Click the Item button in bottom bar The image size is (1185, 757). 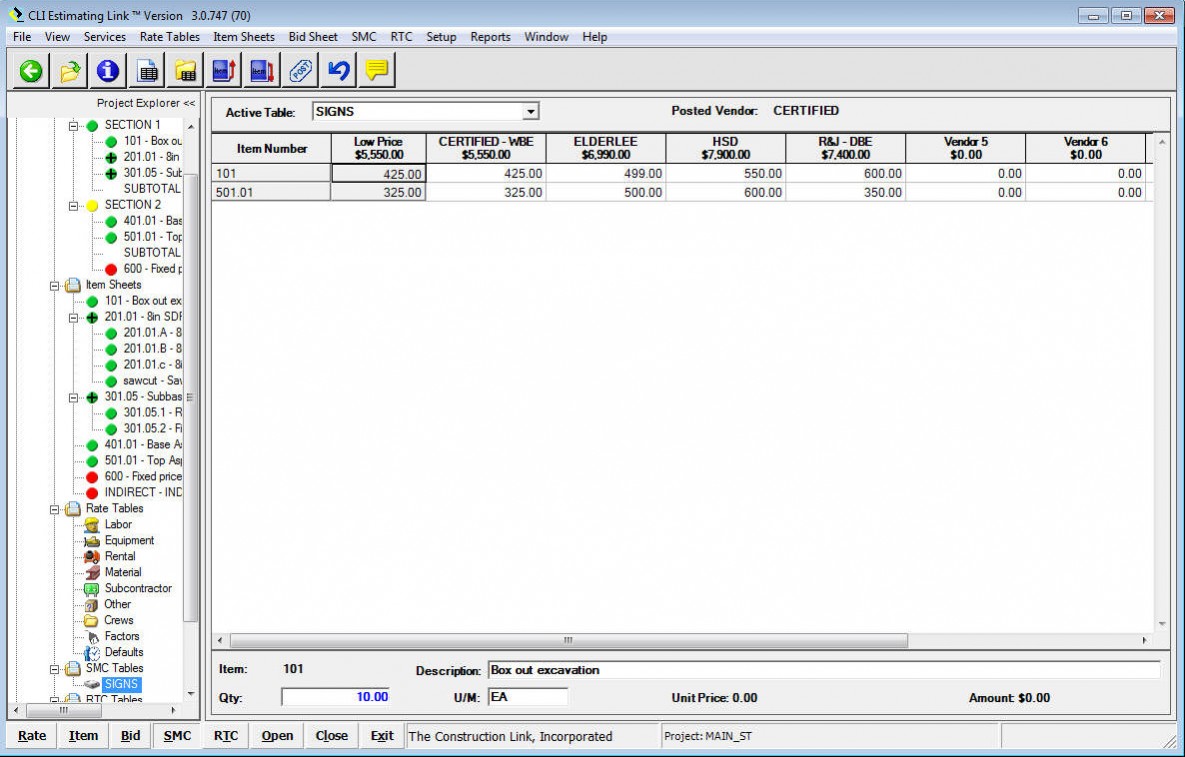coord(83,736)
